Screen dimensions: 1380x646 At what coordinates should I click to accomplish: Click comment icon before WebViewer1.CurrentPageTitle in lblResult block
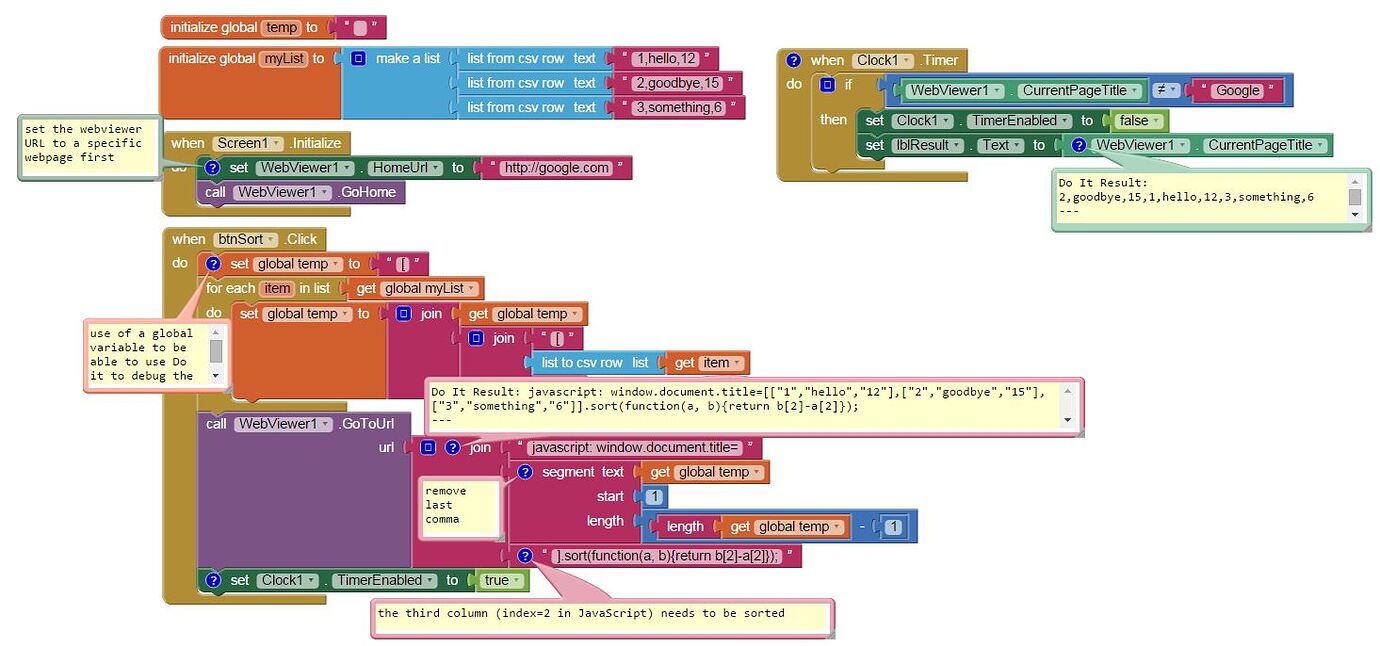pos(1079,145)
